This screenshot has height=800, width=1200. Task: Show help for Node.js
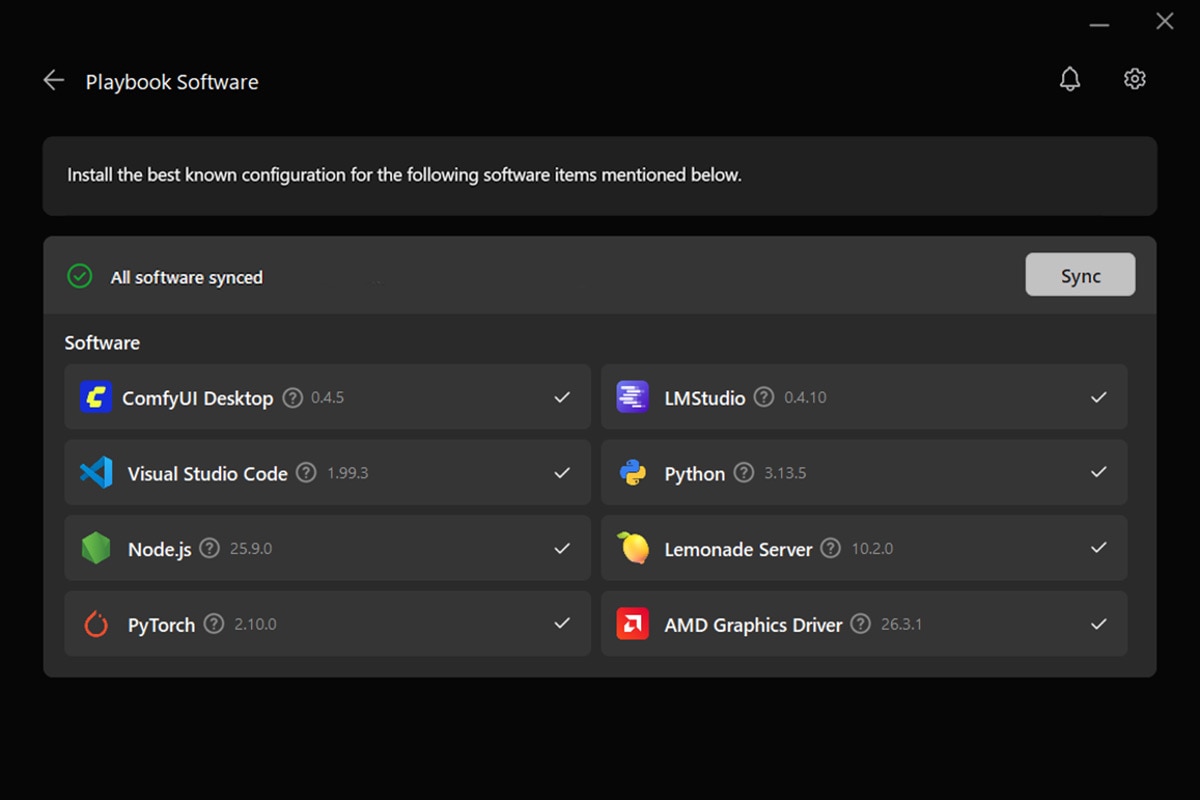click(209, 548)
